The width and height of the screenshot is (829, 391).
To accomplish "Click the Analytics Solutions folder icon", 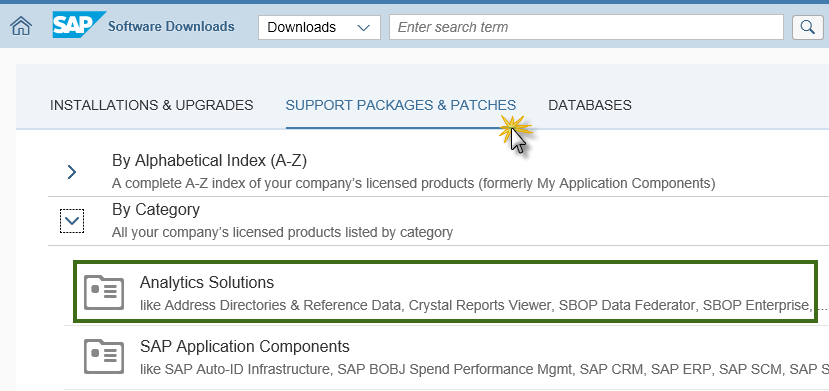I will click(104, 292).
